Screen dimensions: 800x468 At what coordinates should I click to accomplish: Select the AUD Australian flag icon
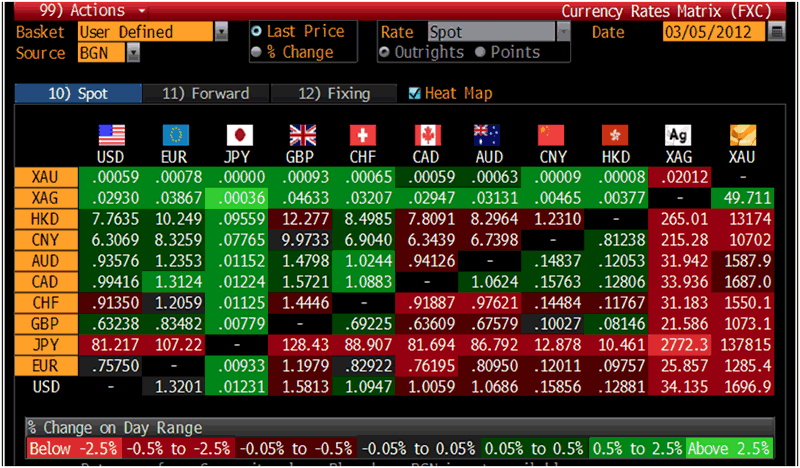click(x=487, y=136)
